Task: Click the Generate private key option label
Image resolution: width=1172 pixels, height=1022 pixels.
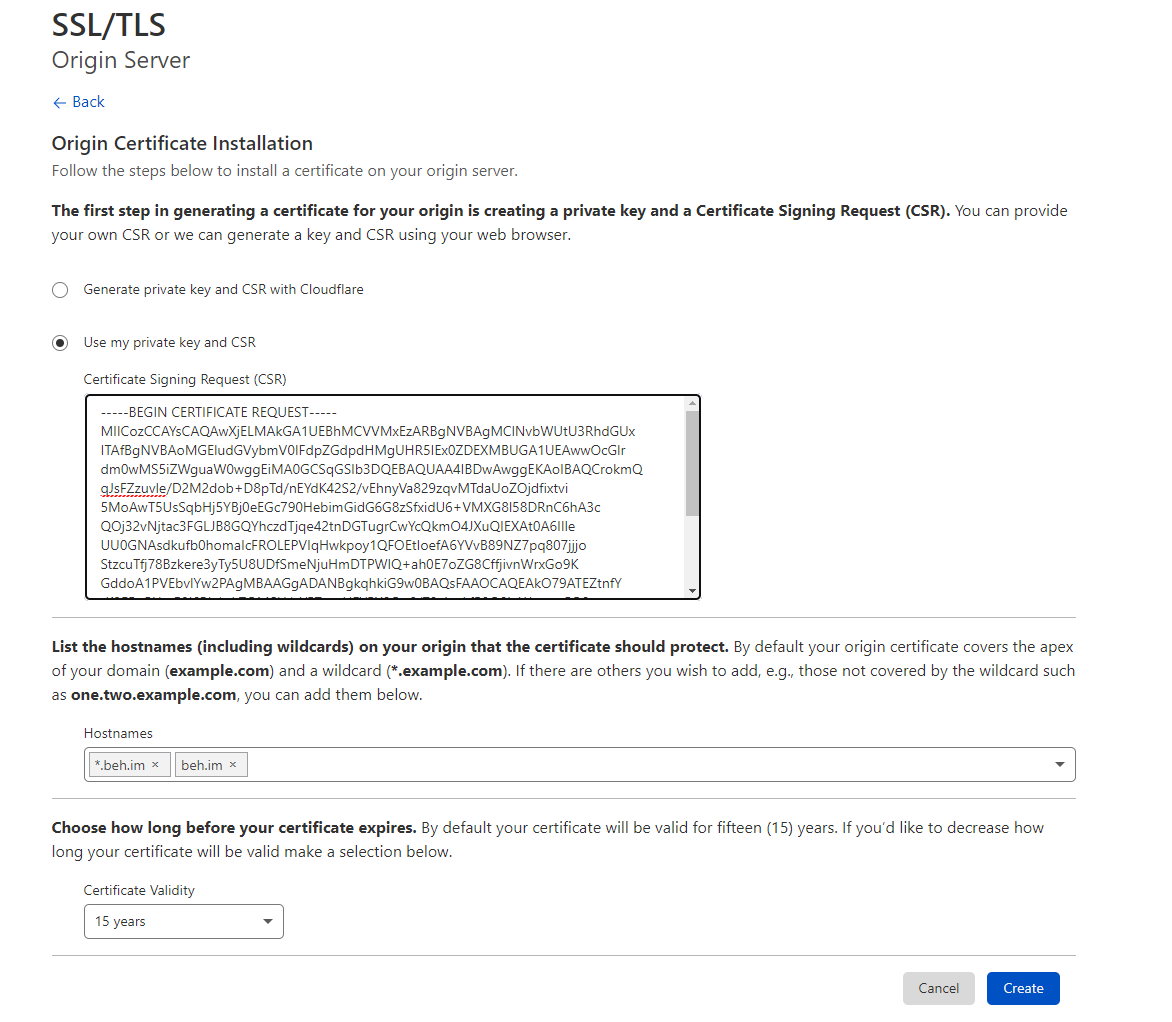Action: click(223, 290)
